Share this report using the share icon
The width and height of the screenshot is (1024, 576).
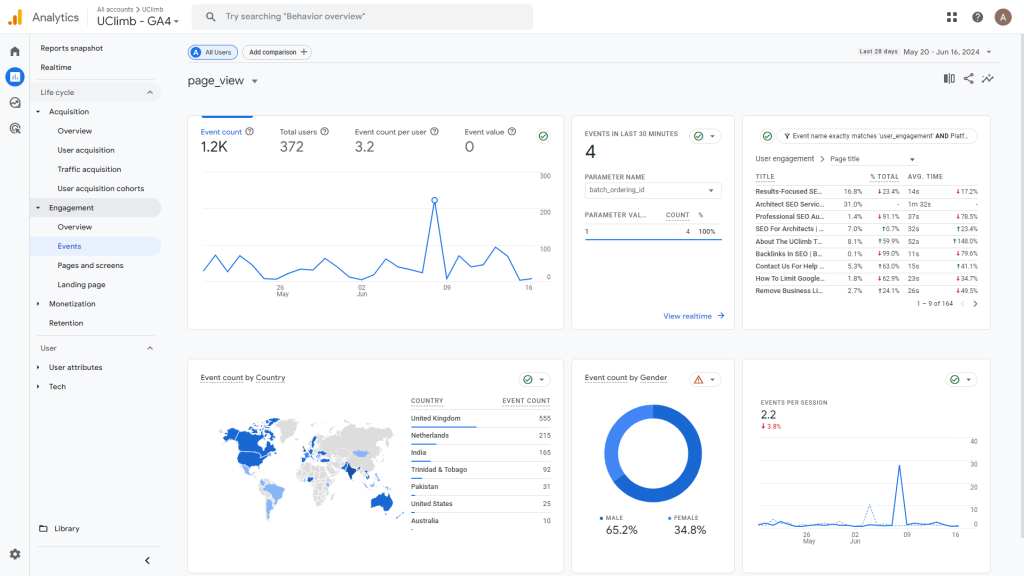point(968,78)
